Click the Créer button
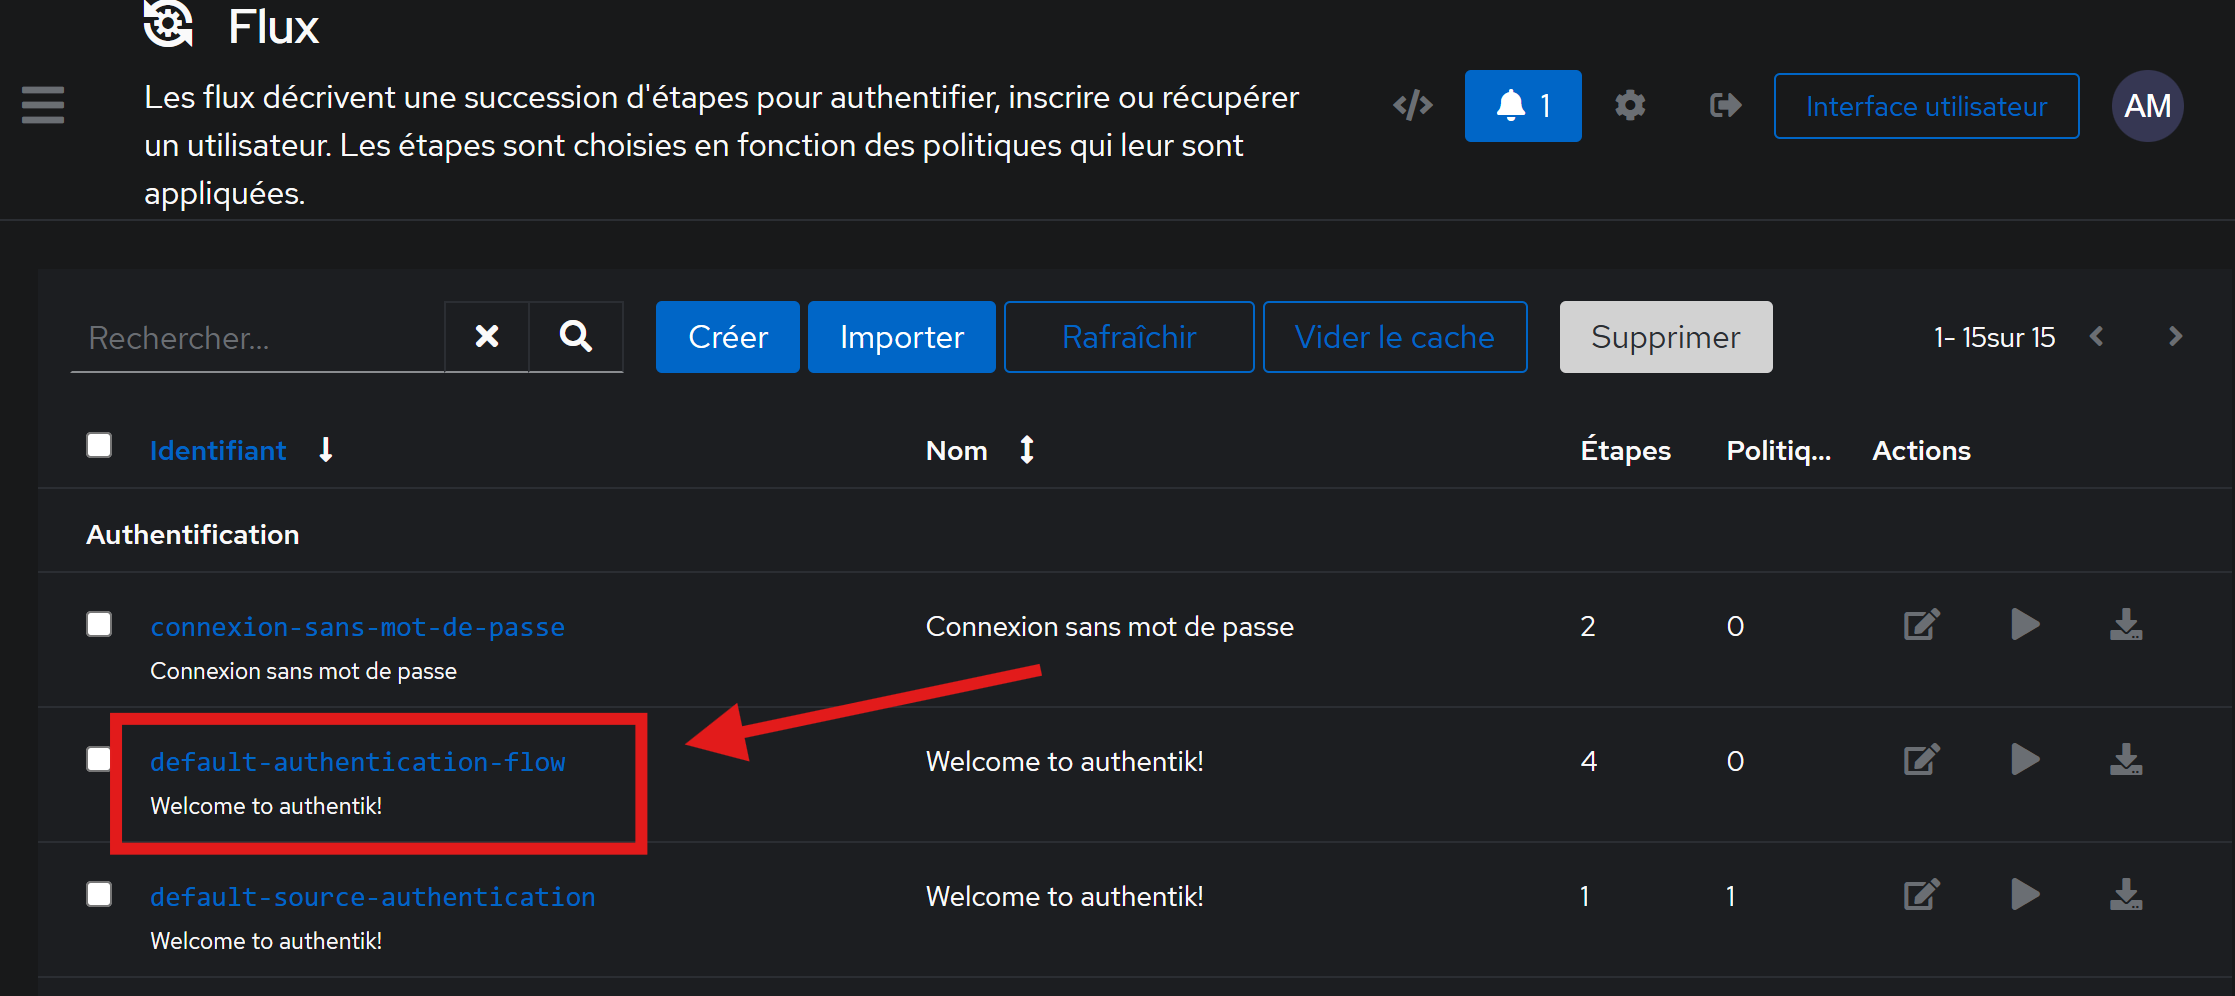This screenshot has height=996, width=2235. pyautogui.click(x=728, y=337)
